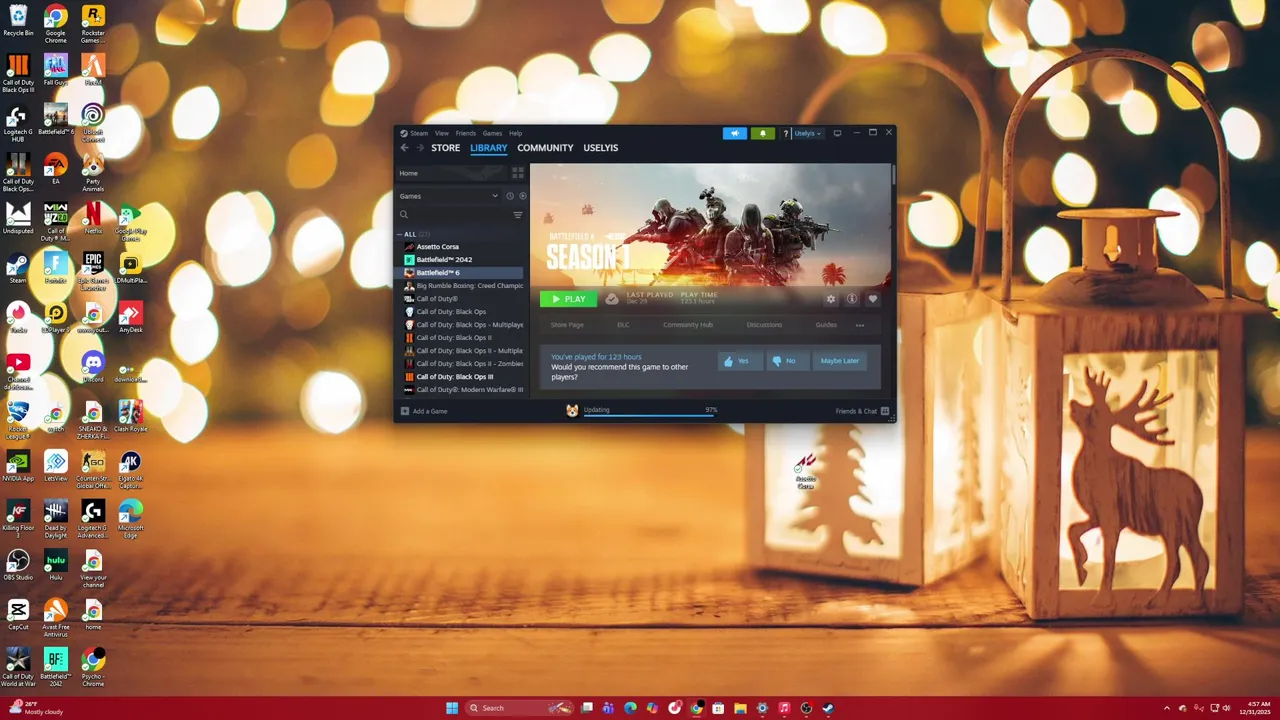Open the Windows Start button
Viewport: 1280px width, 720px height.
tap(452, 708)
